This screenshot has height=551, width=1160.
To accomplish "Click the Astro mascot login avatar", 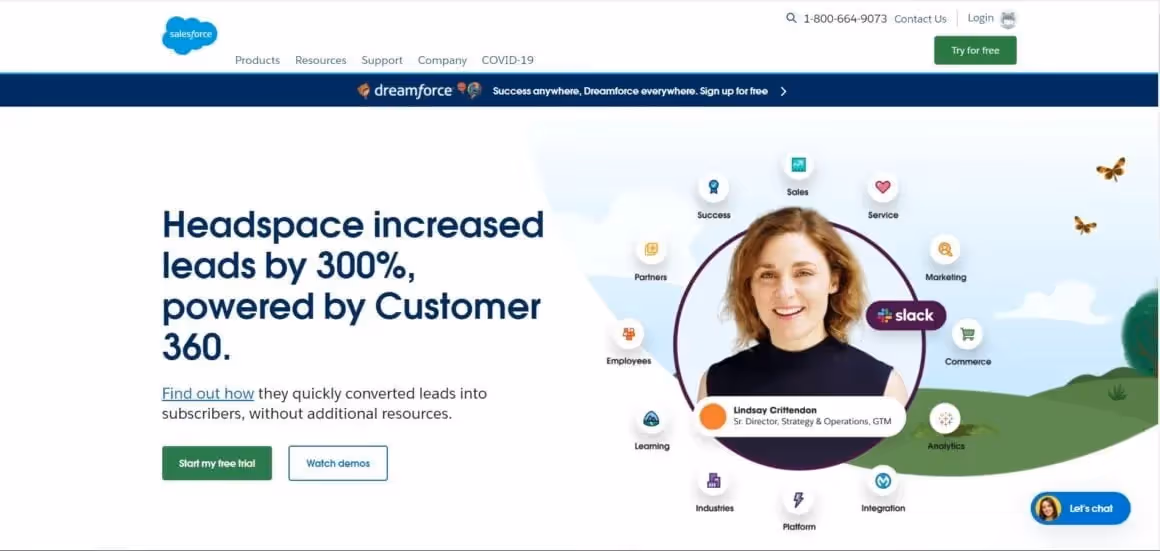I will (x=1008, y=19).
